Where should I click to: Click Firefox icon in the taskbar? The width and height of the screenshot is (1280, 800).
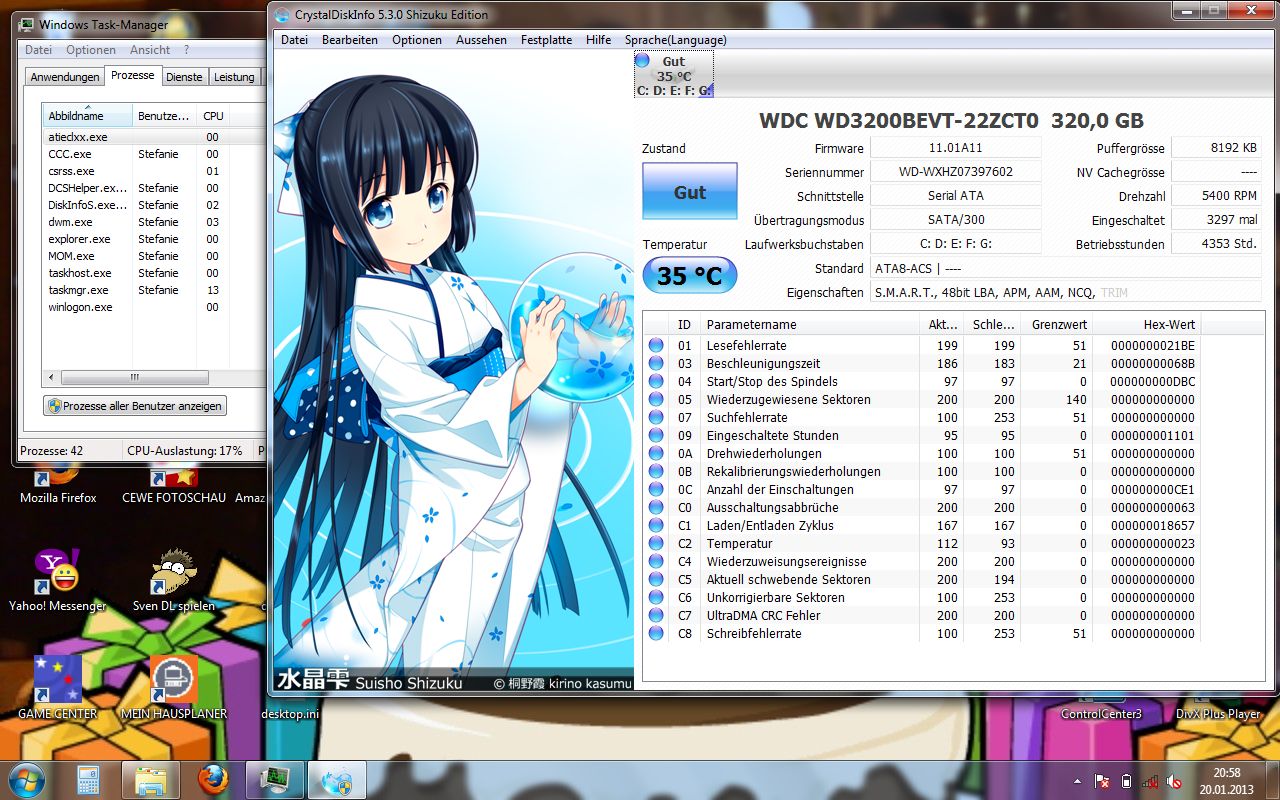pos(213,779)
